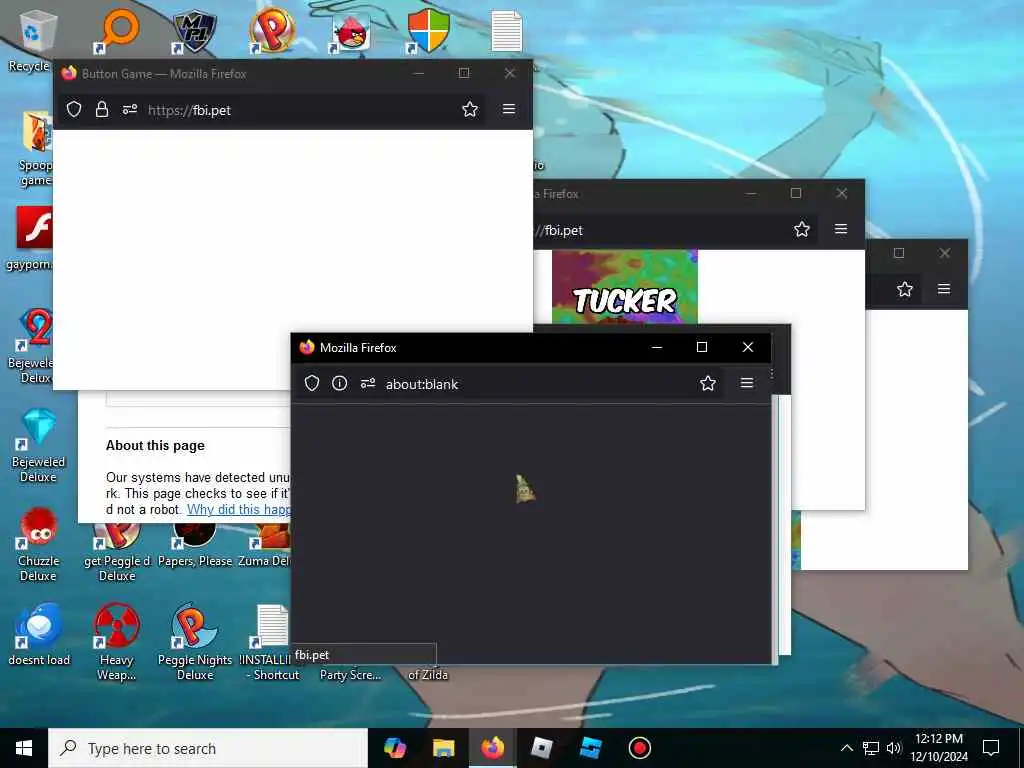Click the red record button on taskbar
The height and width of the screenshot is (768, 1024).
pos(639,748)
